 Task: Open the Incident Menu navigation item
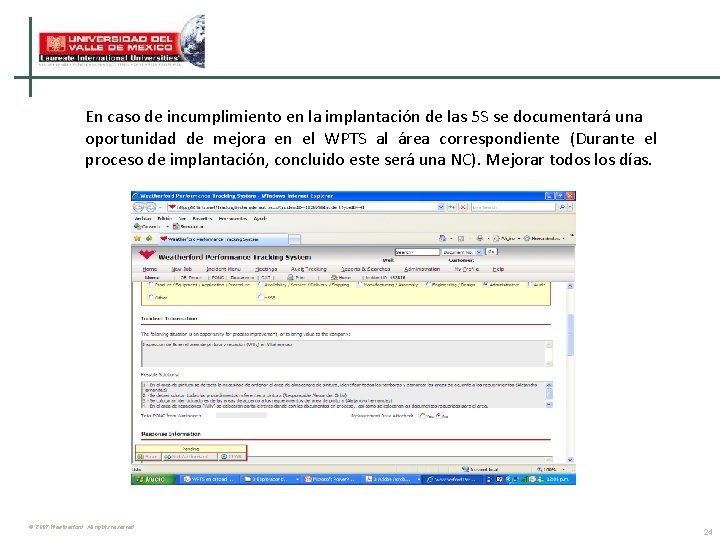point(224,269)
